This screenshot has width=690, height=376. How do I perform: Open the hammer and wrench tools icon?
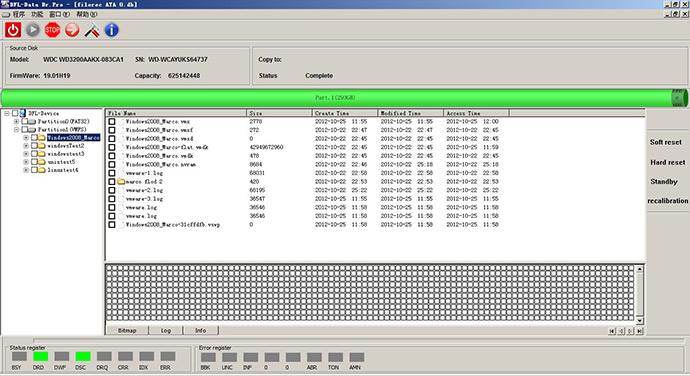click(x=92, y=30)
